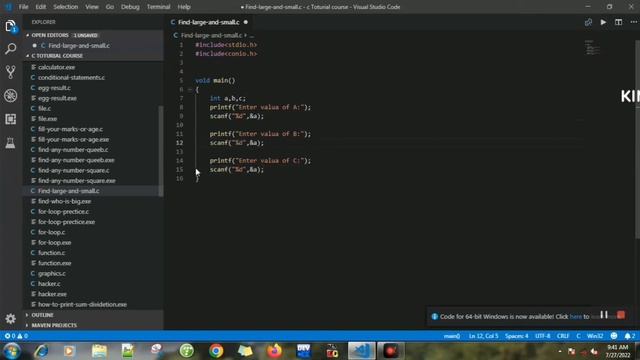Open the Manage gear settings icon
The width and height of the screenshot is (640, 360).
pos(11,318)
